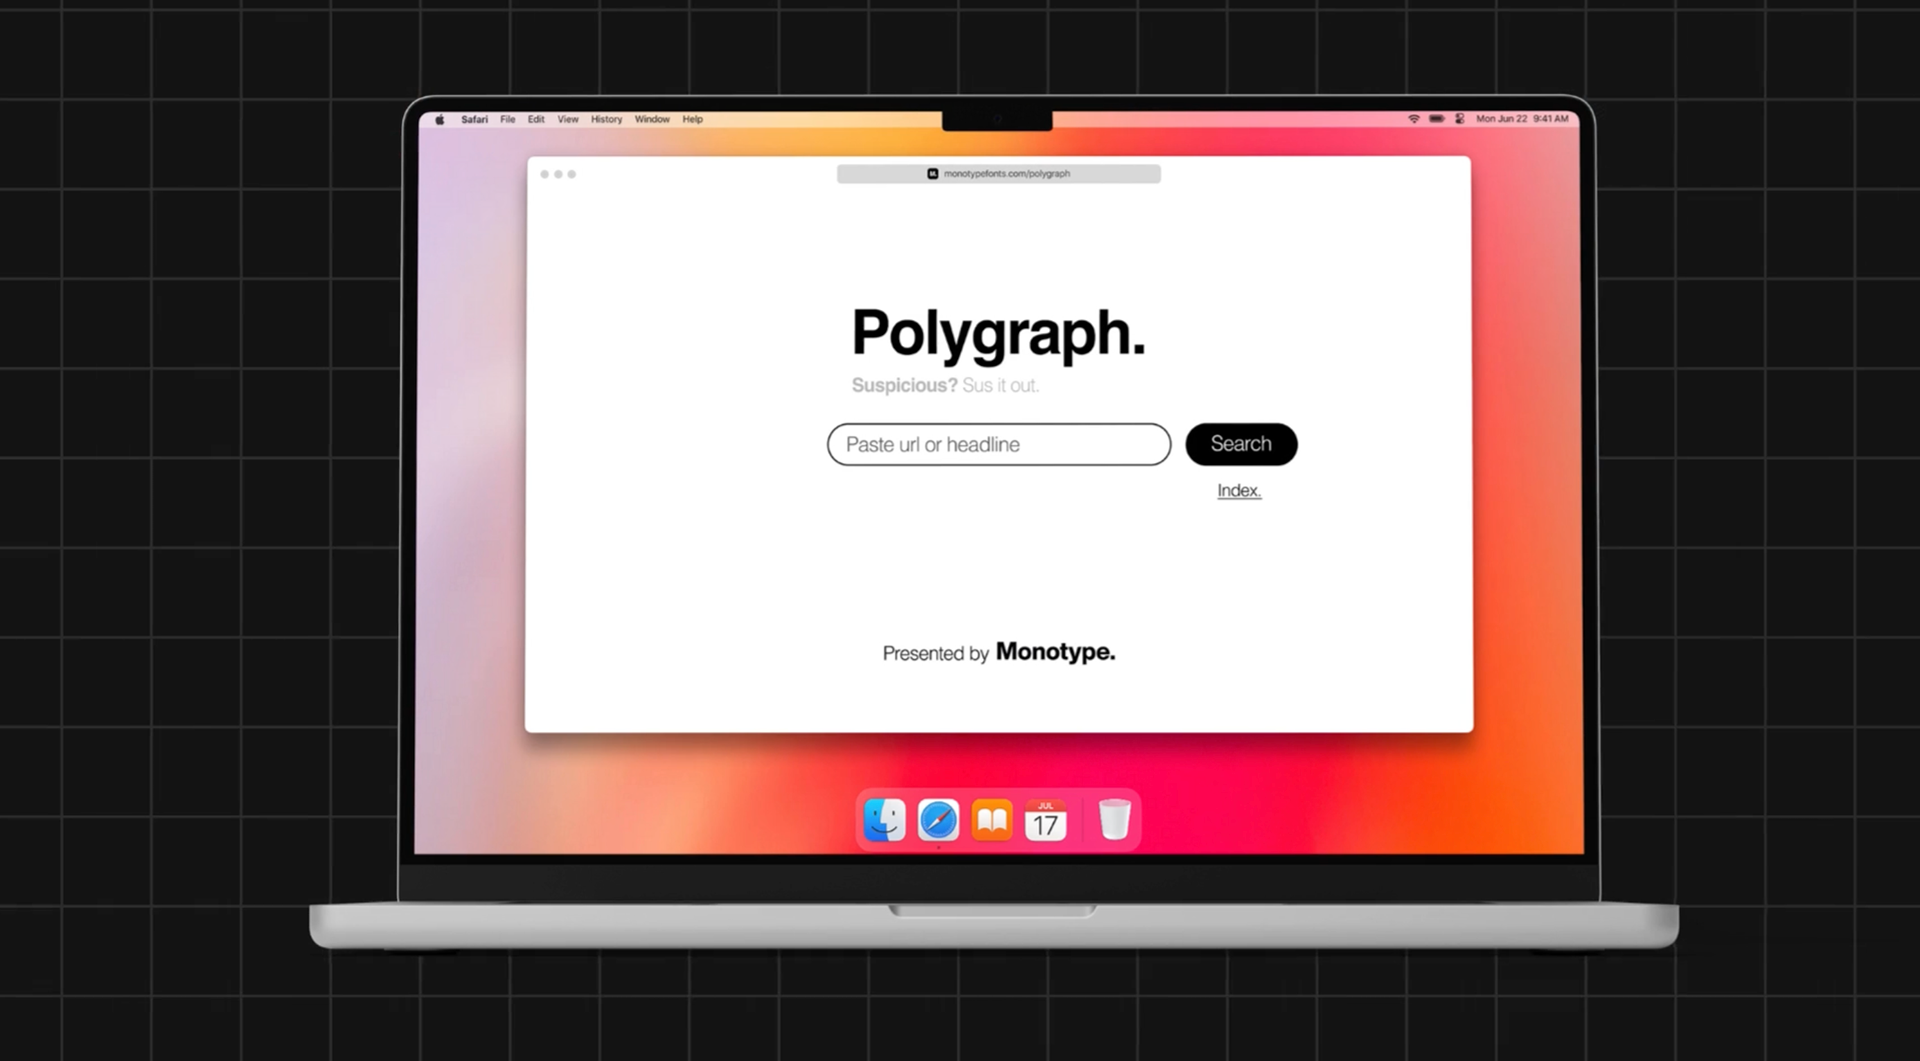Viewport: 1920px width, 1061px height.
Task: Open Control Center in menu bar
Action: (1459, 119)
